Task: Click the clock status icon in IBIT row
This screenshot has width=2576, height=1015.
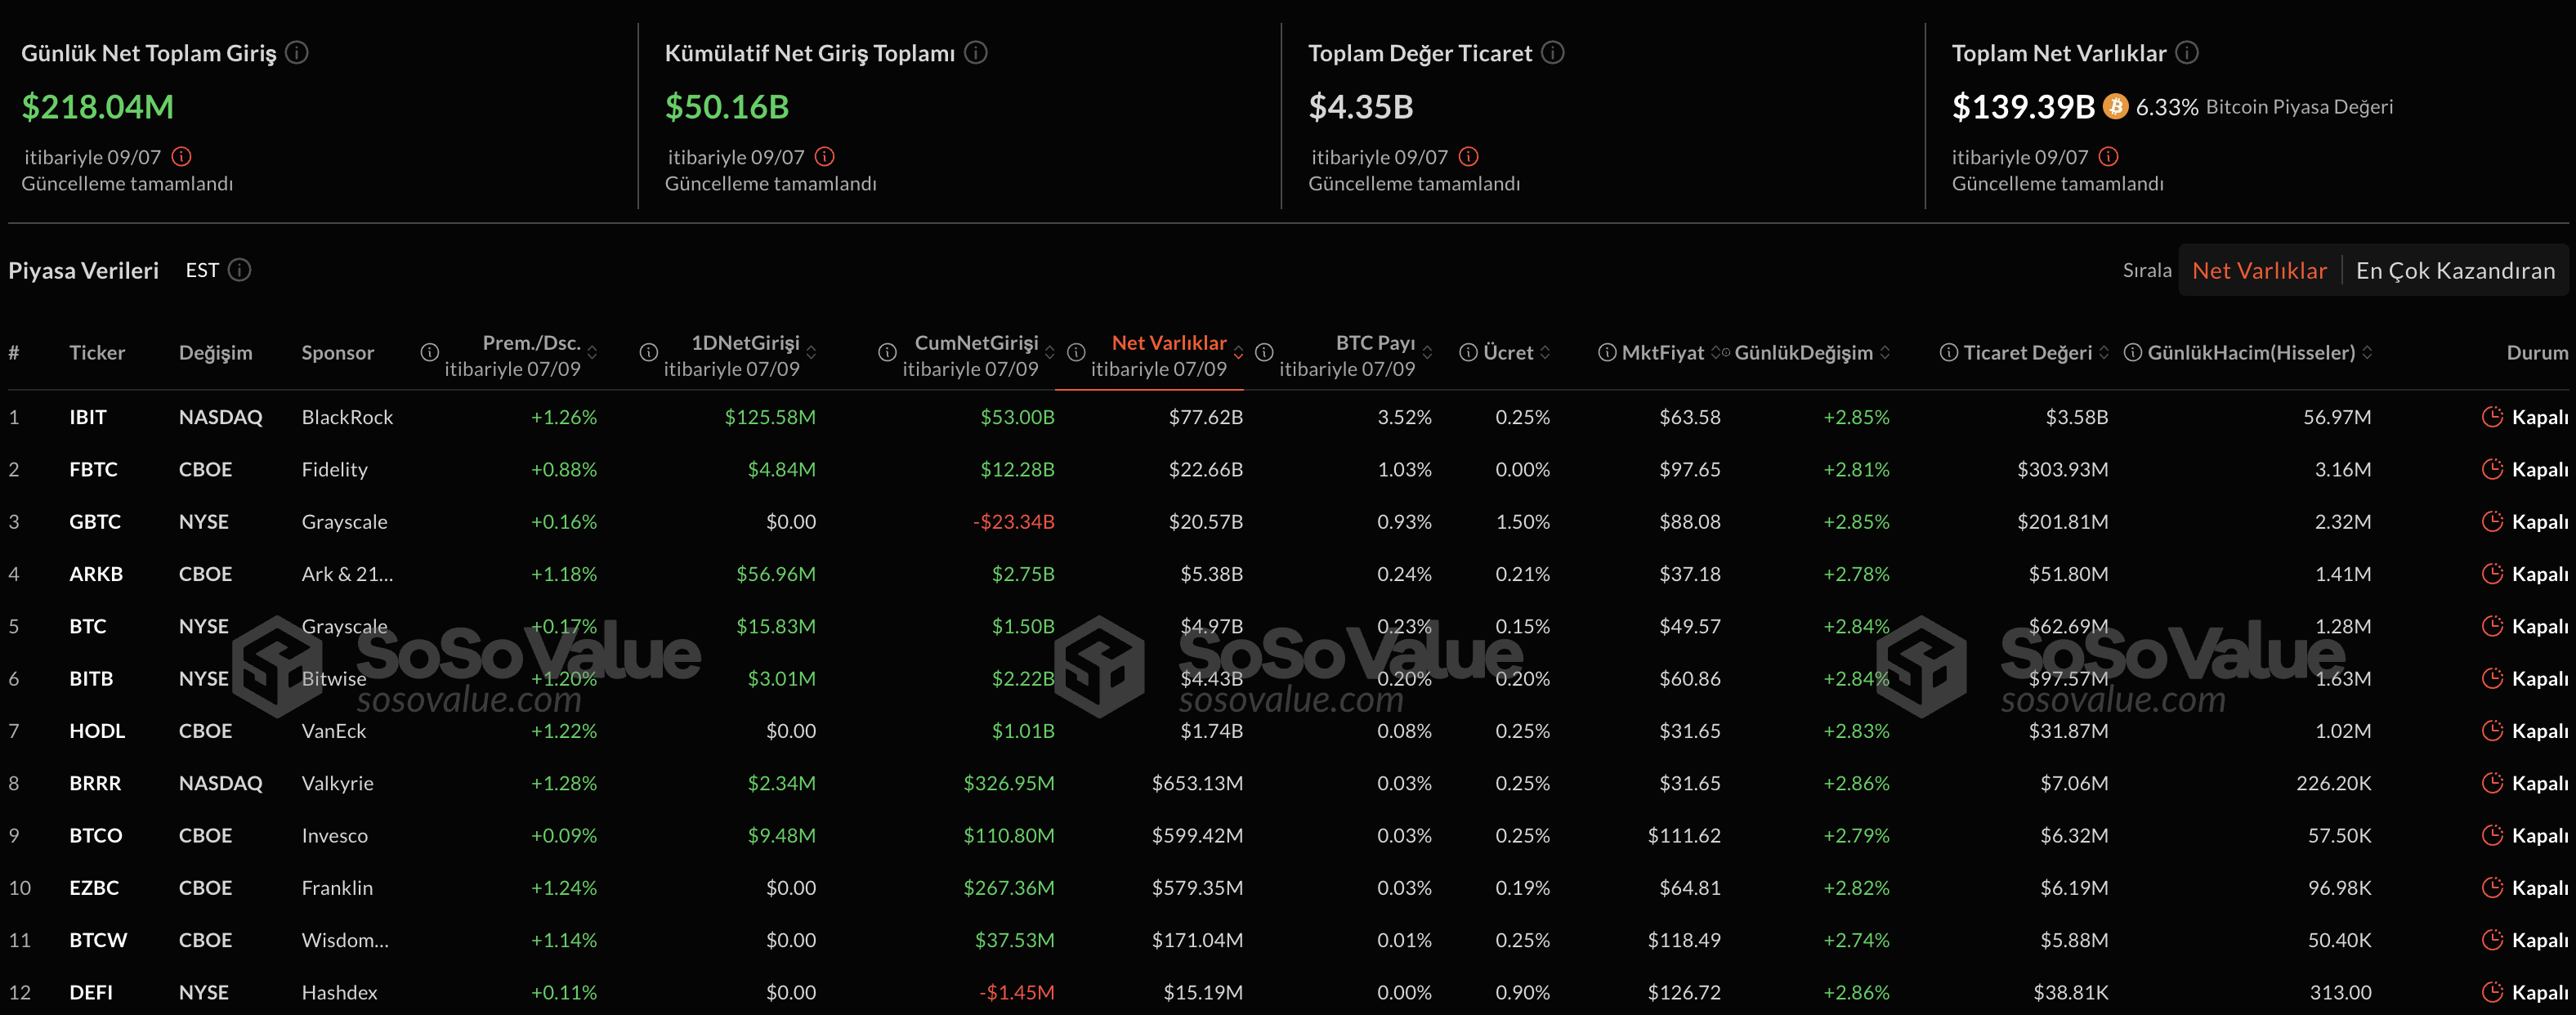Action: tap(2491, 417)
